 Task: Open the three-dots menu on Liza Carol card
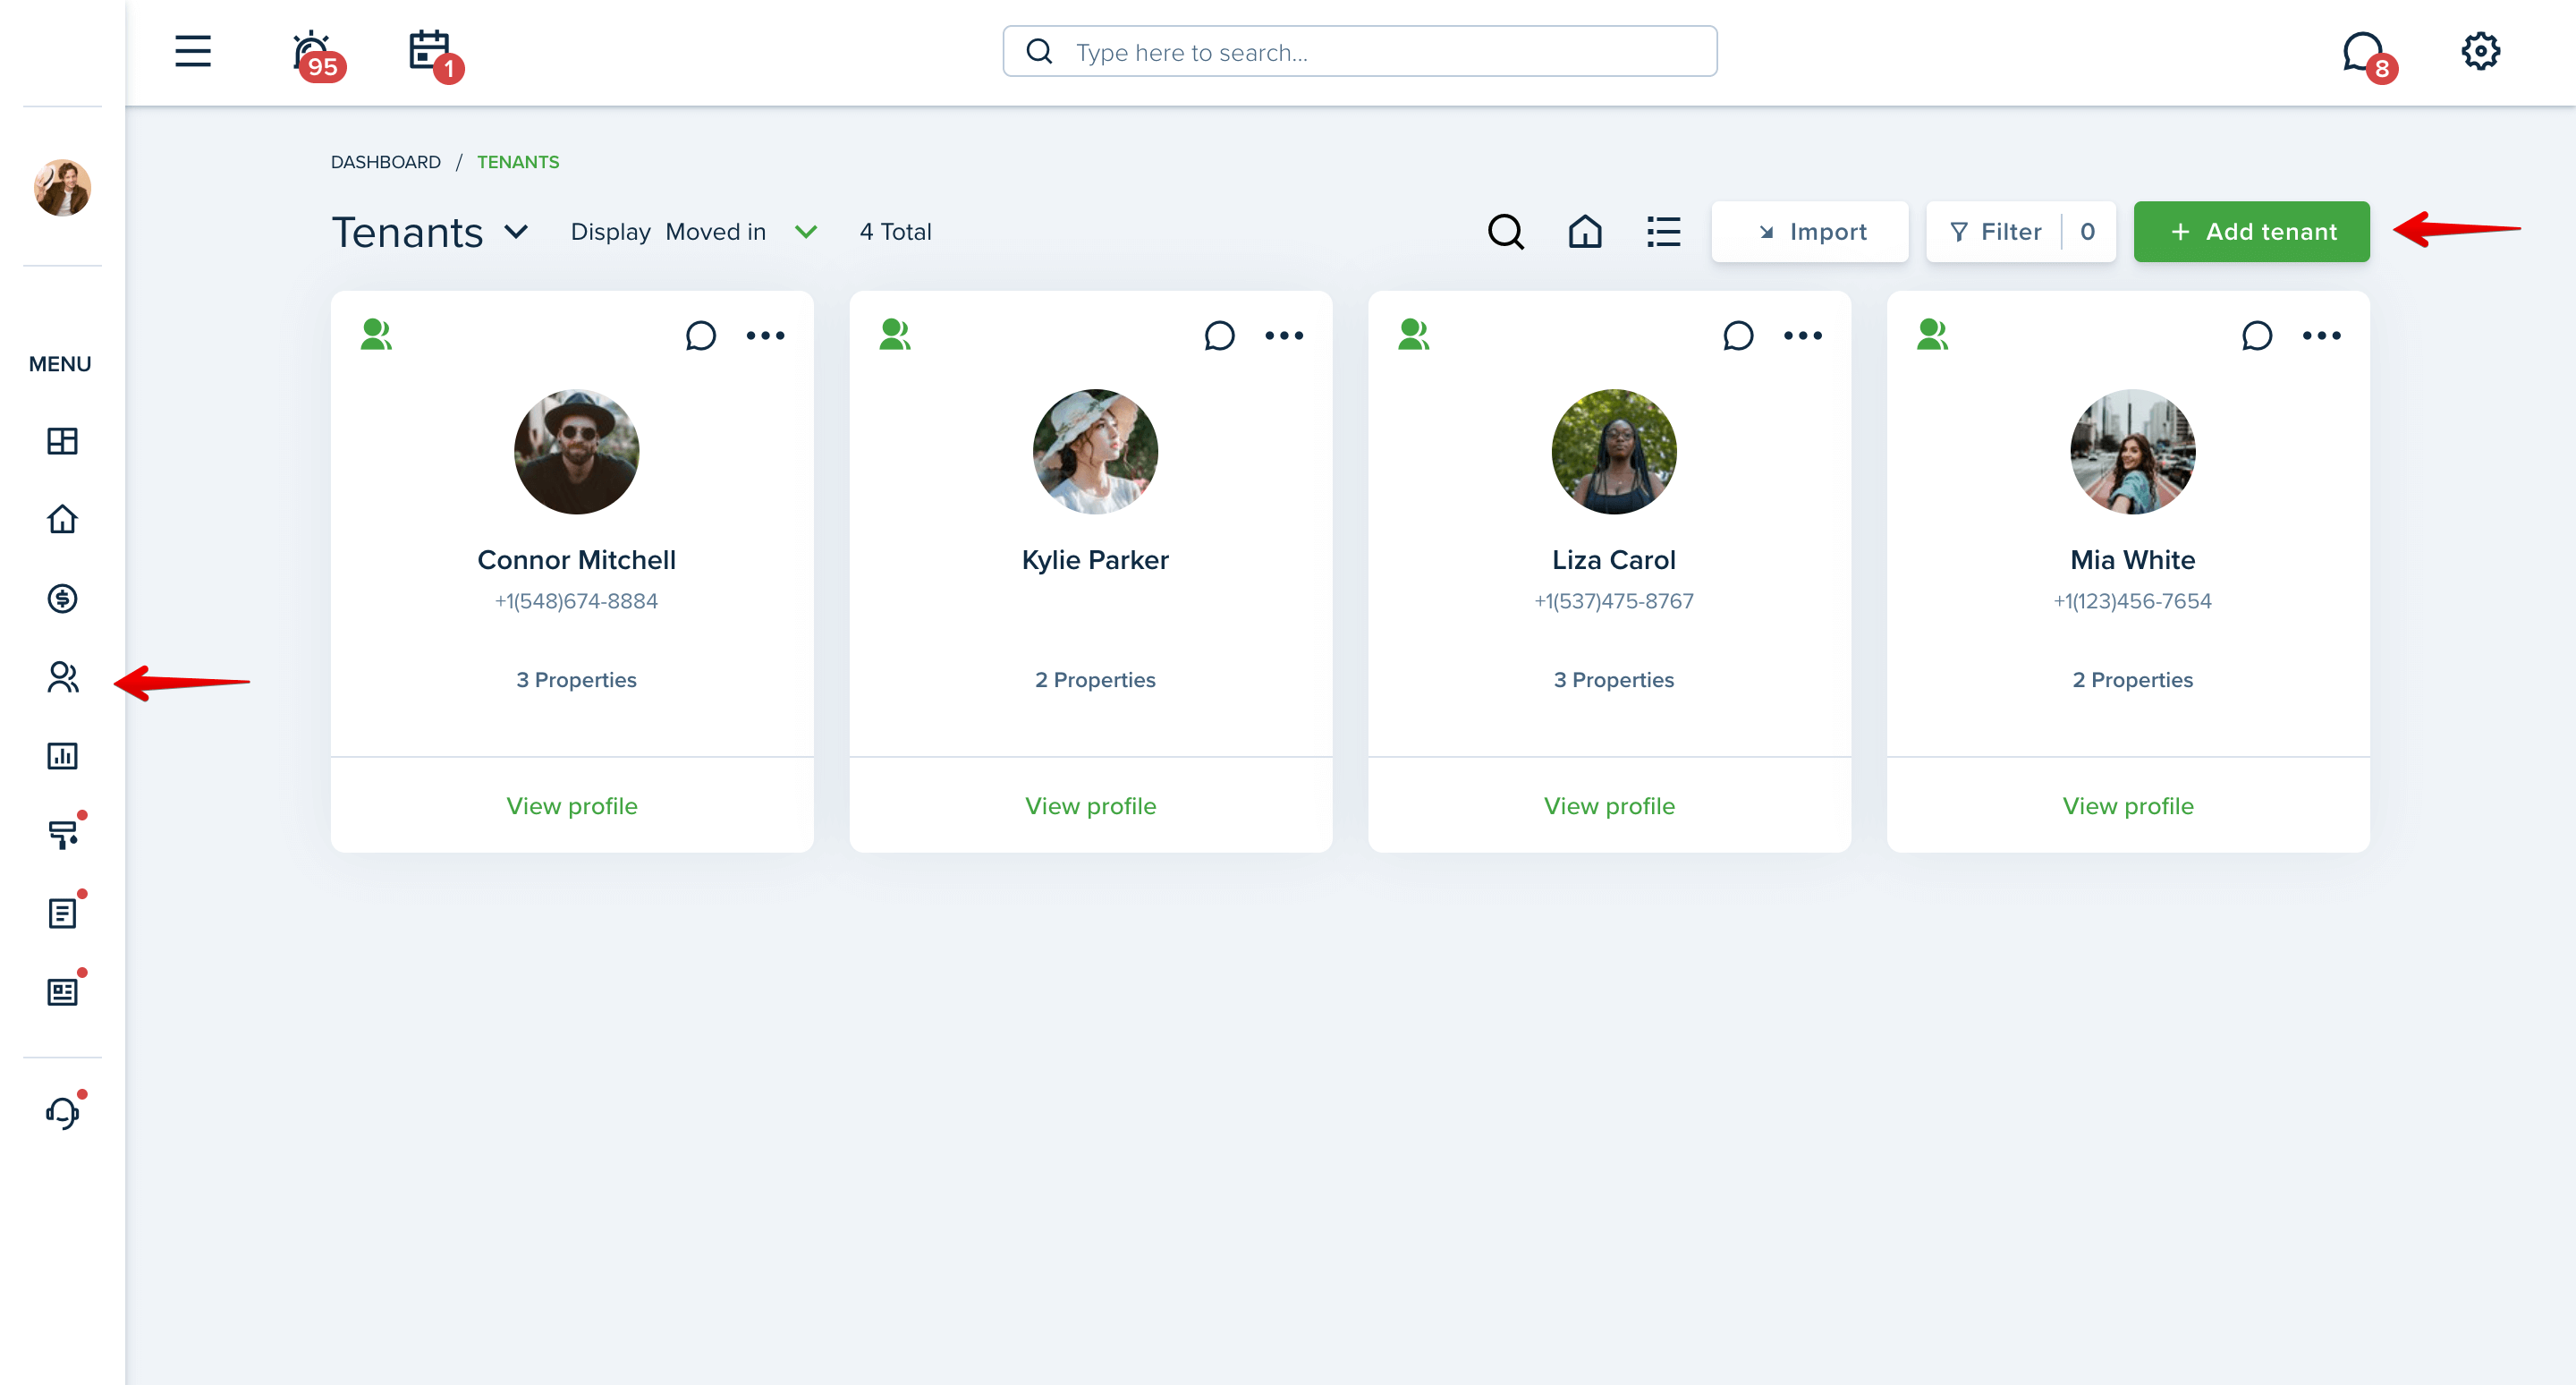[x=1803, y=336]
